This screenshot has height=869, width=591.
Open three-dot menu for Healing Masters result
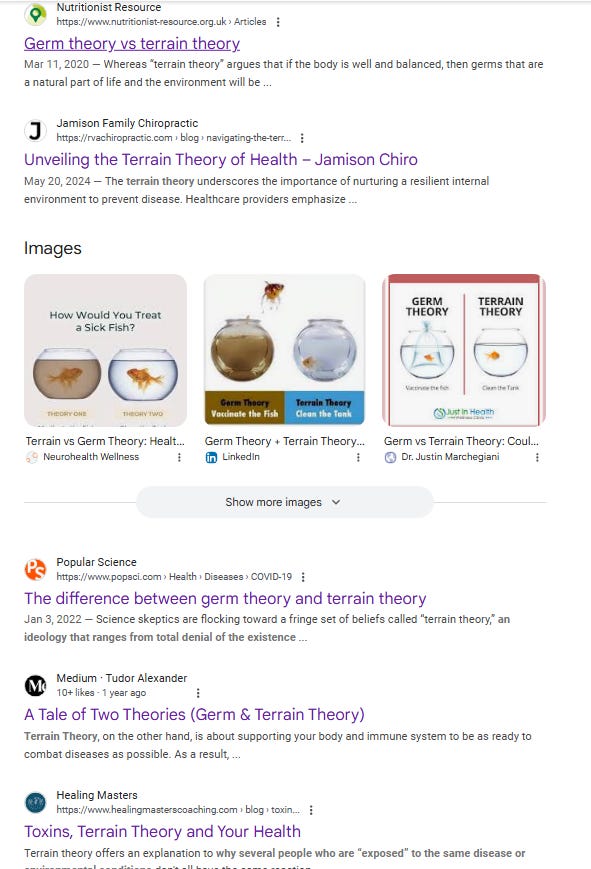[311, 810]
